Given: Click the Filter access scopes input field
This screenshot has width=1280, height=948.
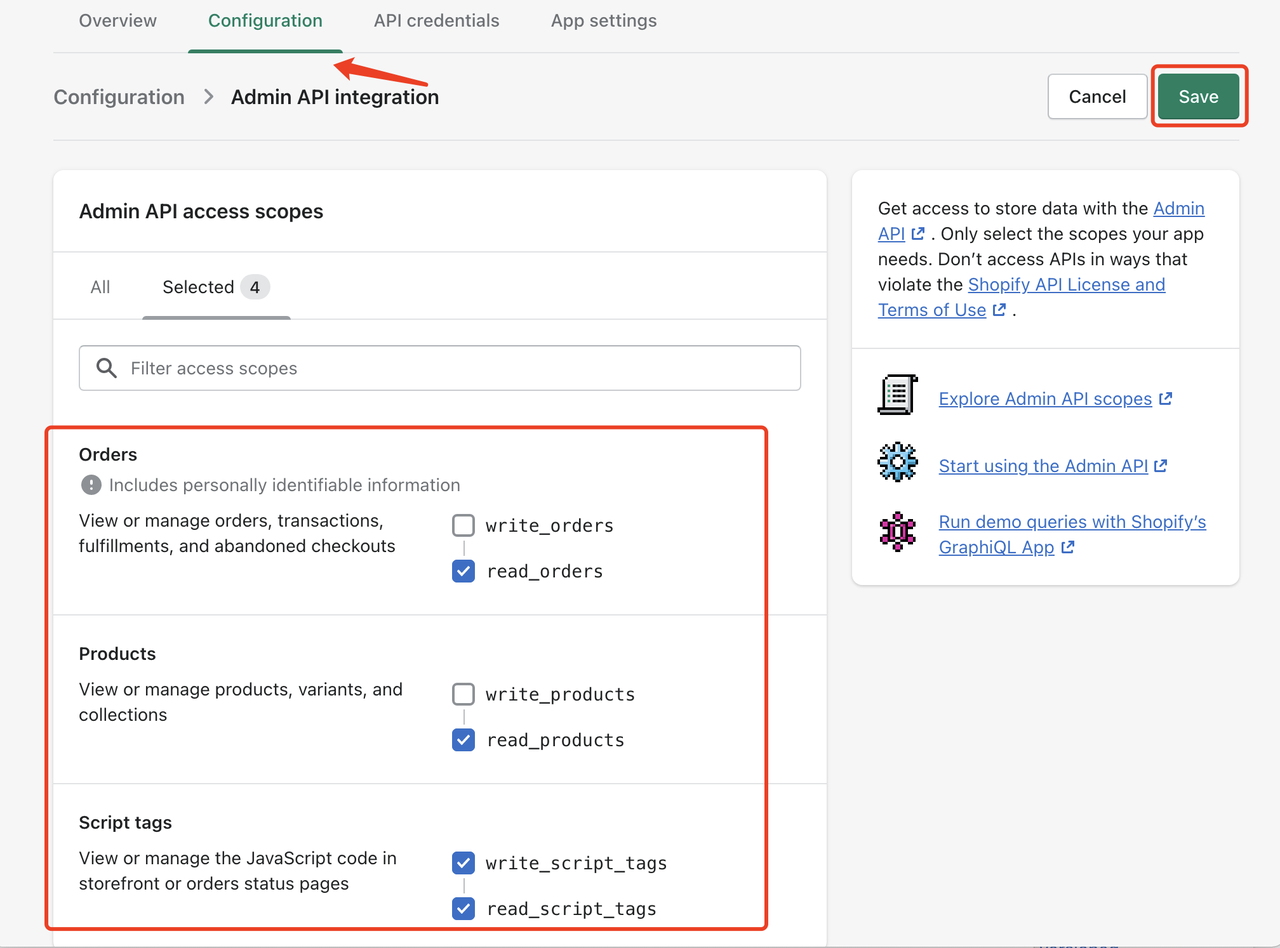Looking at the screenshot, I should tap(400, 368).
